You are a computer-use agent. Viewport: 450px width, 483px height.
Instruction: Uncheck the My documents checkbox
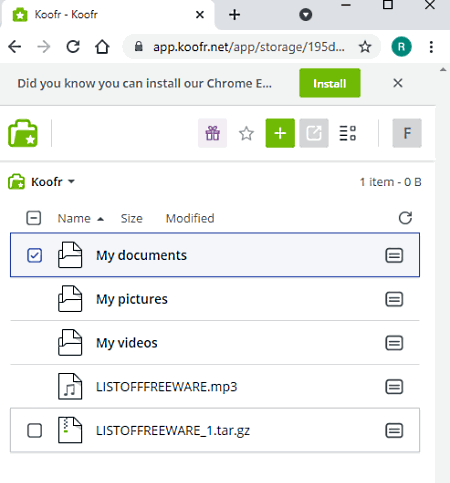pyautogui.click(x=34, y=256)
